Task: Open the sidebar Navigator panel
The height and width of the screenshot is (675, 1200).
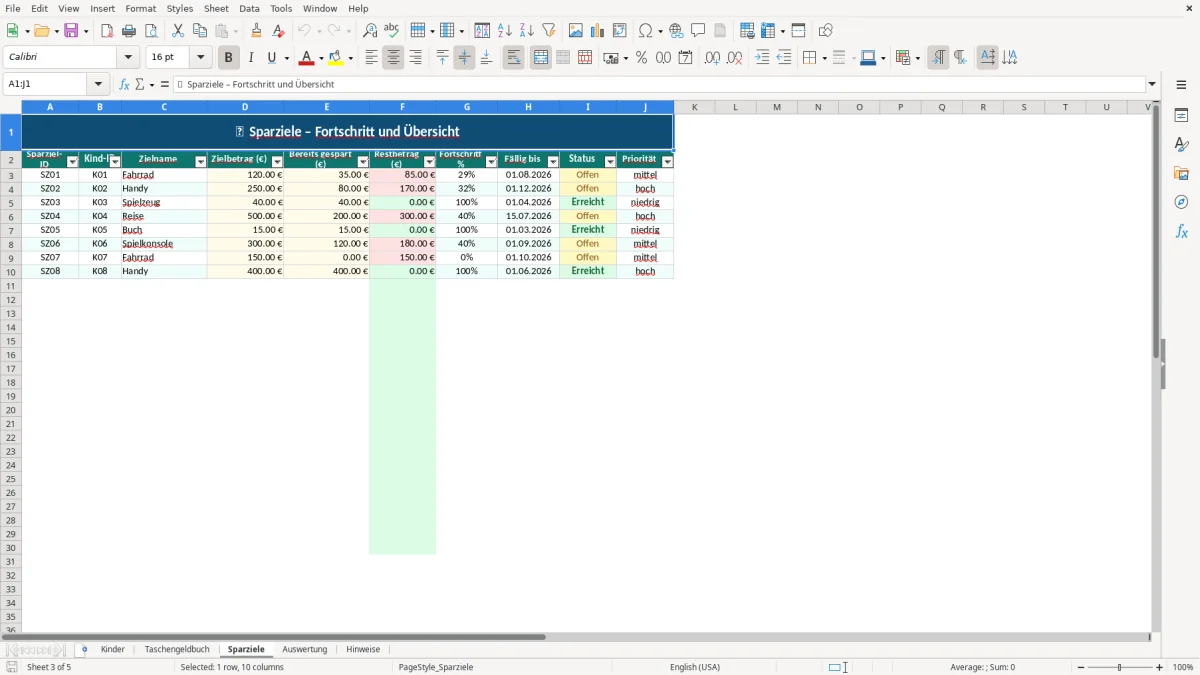Action: click(x=1181, y=202)
